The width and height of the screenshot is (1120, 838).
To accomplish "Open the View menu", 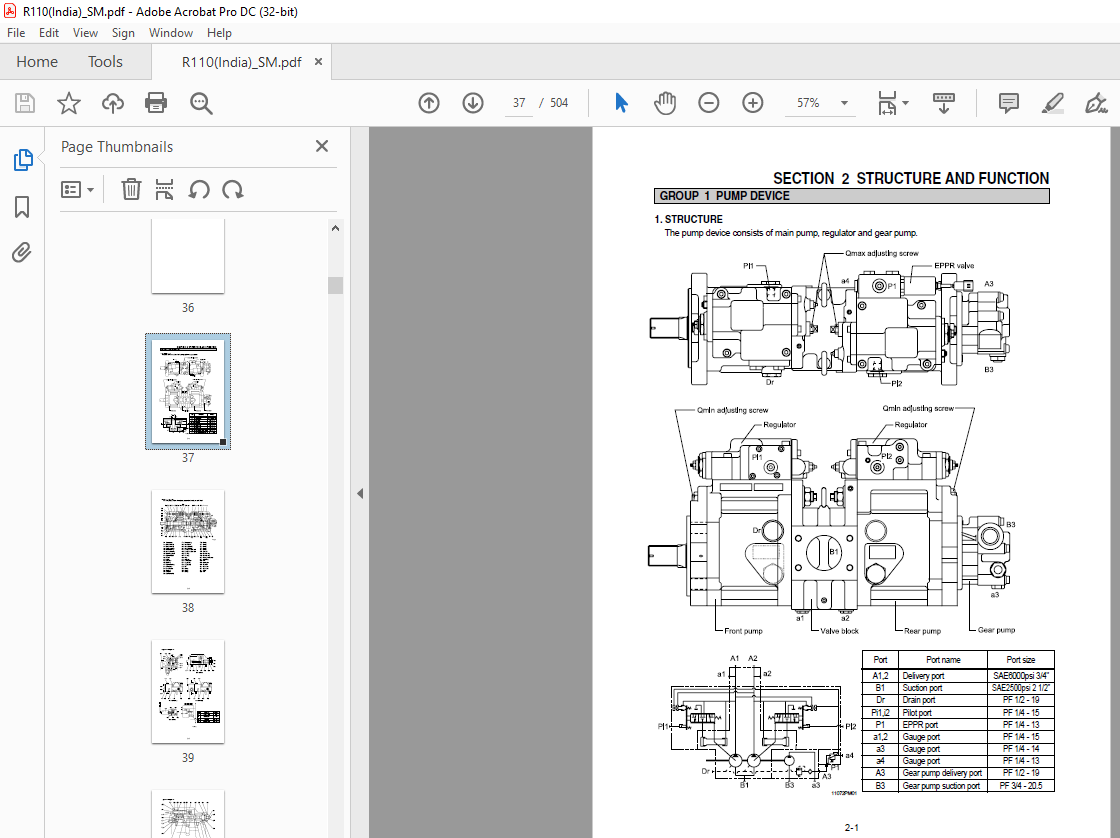I will point(85,33).
